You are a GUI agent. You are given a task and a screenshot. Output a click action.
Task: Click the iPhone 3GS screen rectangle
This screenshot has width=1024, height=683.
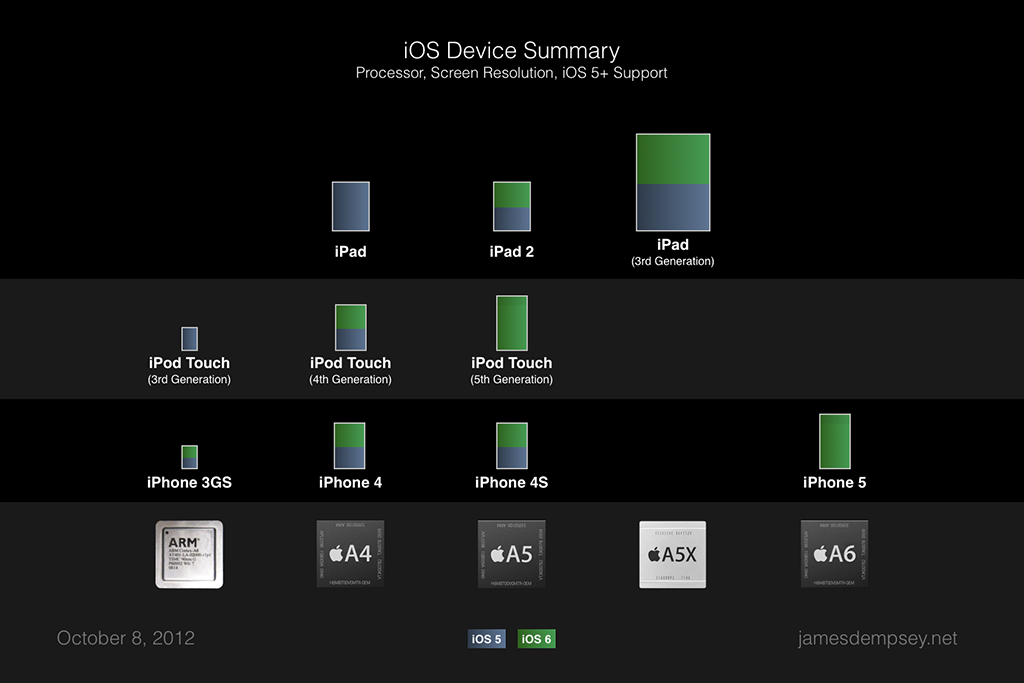click(189, 457)
